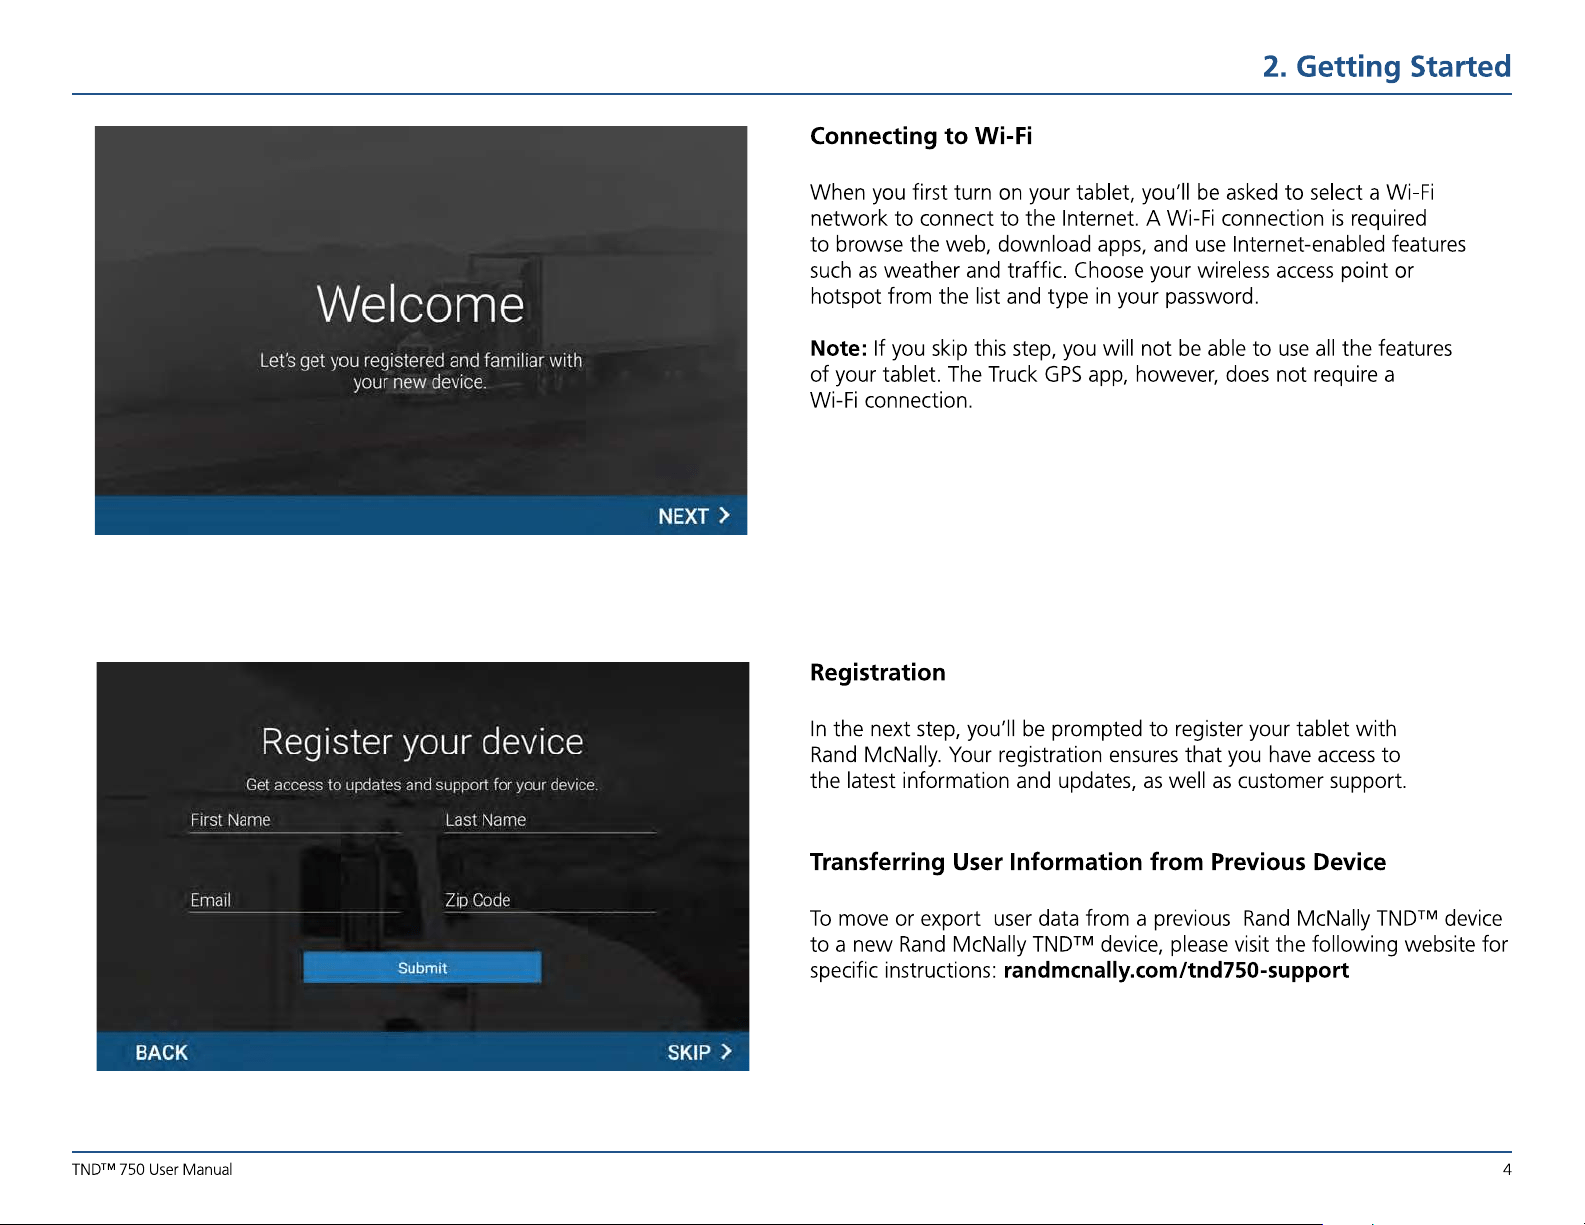Click the blue Submit button

point(422,967)
